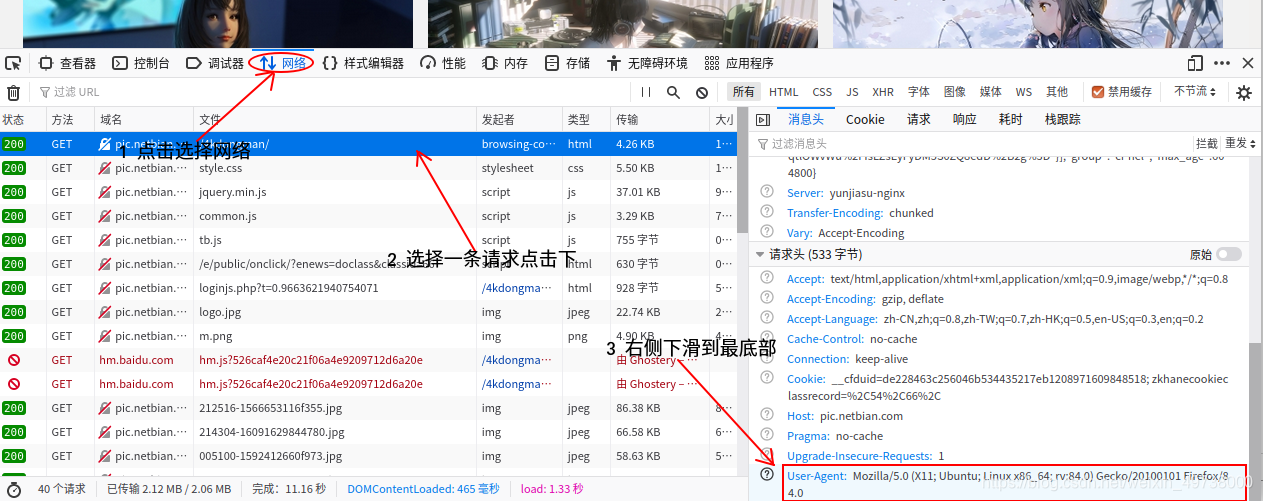Filter requests by 其他
Image resolution: width=1263 pixels, height=501 pixels.
coord(1057,92)
